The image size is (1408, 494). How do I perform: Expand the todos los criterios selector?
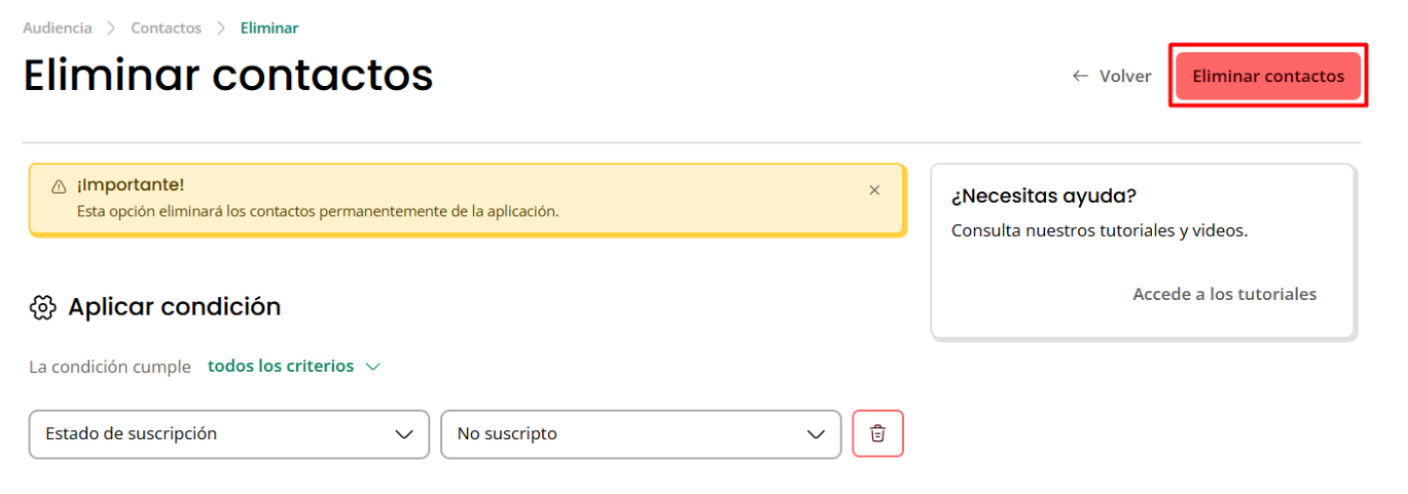pos(294,366)
